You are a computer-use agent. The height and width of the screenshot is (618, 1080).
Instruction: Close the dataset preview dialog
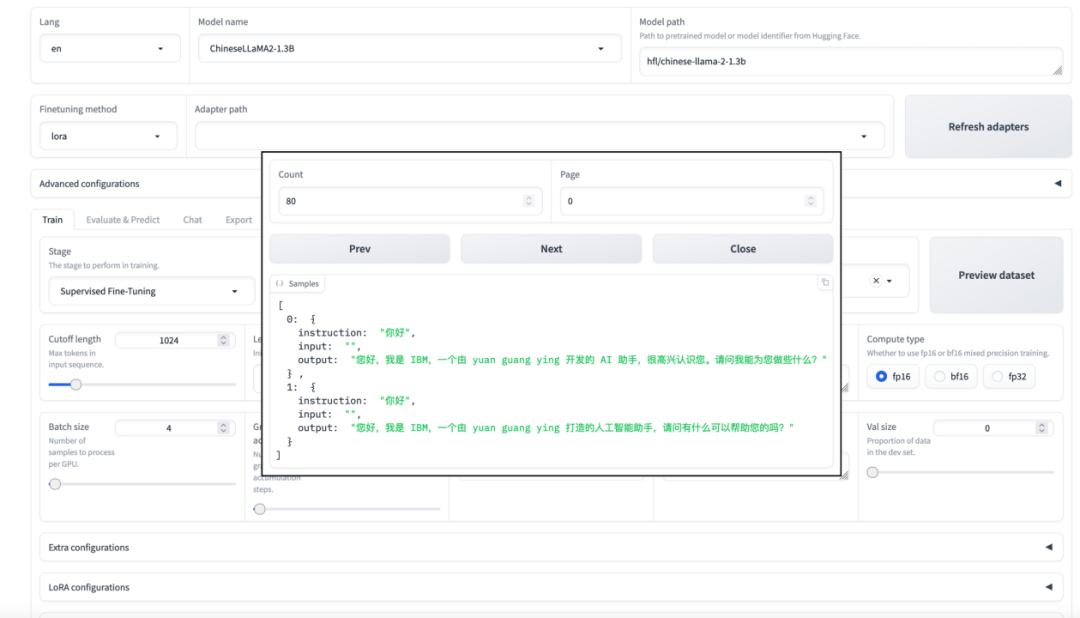click(x=742, y=249)
